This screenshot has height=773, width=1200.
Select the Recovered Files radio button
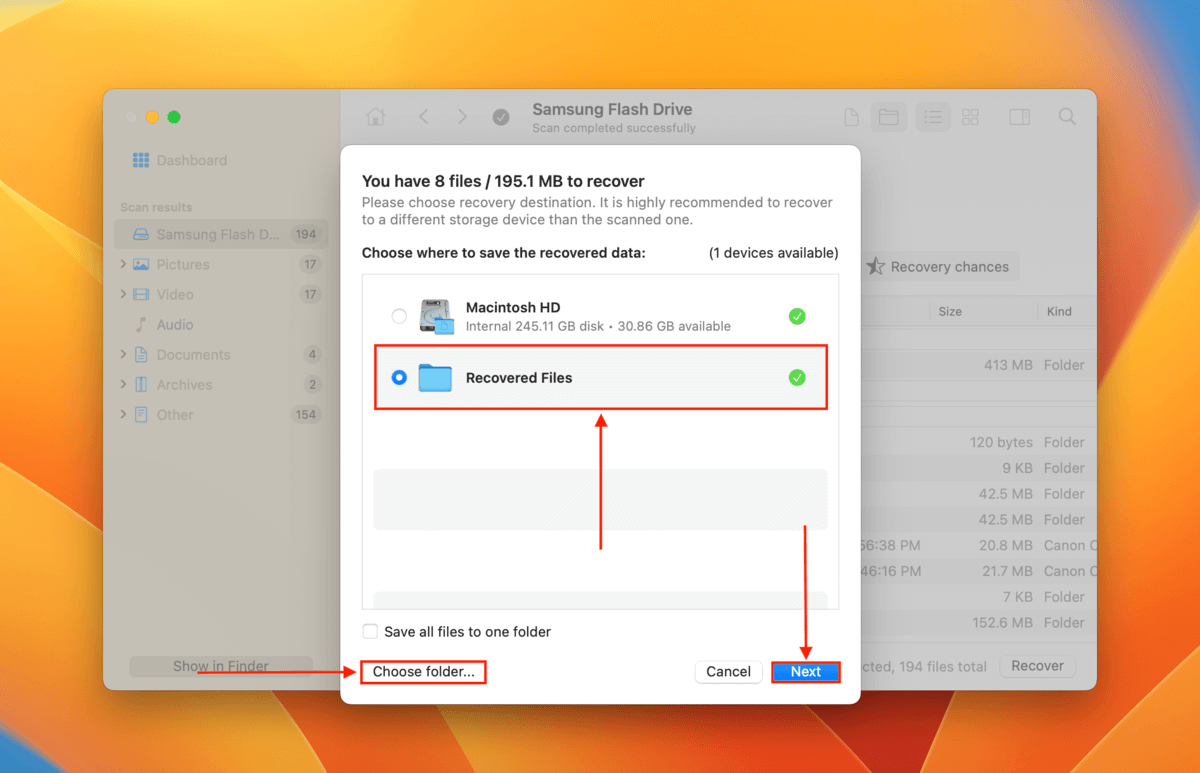click(x=399, y=378)
